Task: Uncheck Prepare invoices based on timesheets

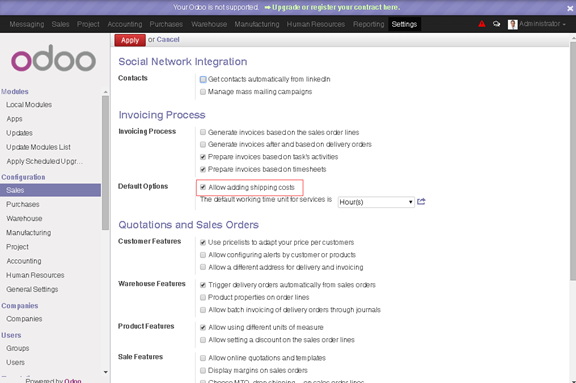Action: coord(203,169)
